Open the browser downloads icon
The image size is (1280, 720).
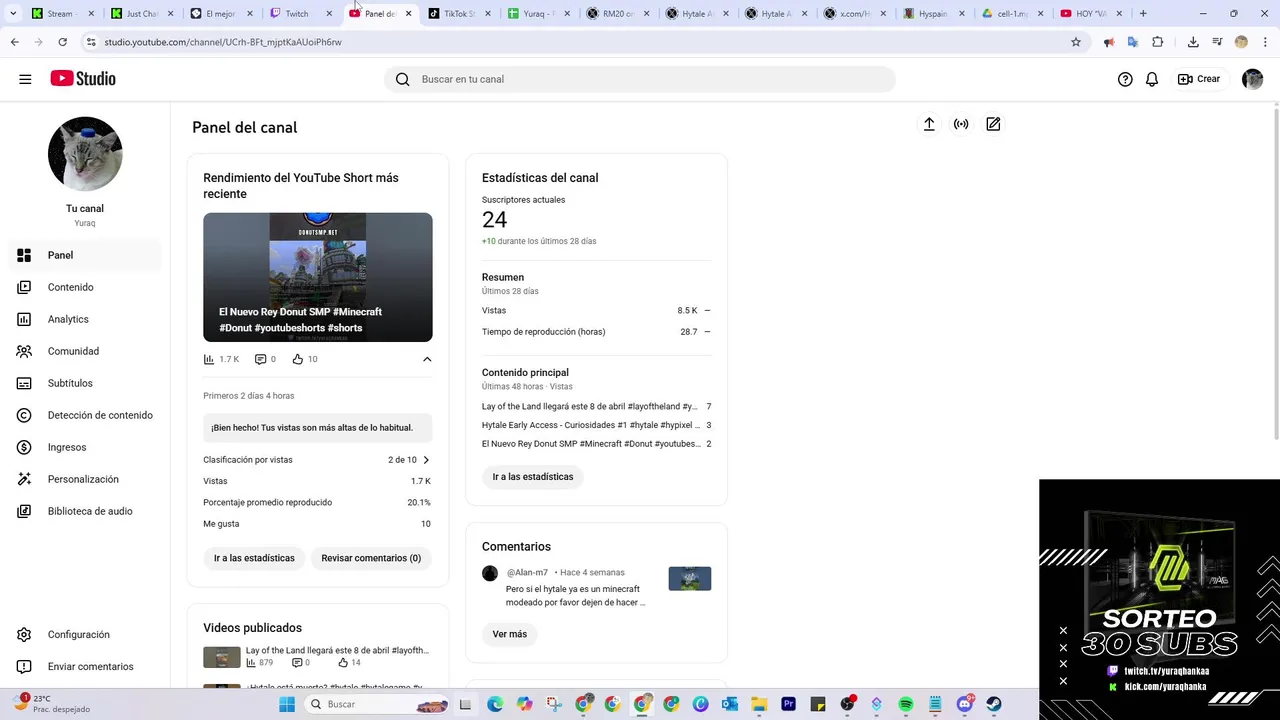point(1193,42)
